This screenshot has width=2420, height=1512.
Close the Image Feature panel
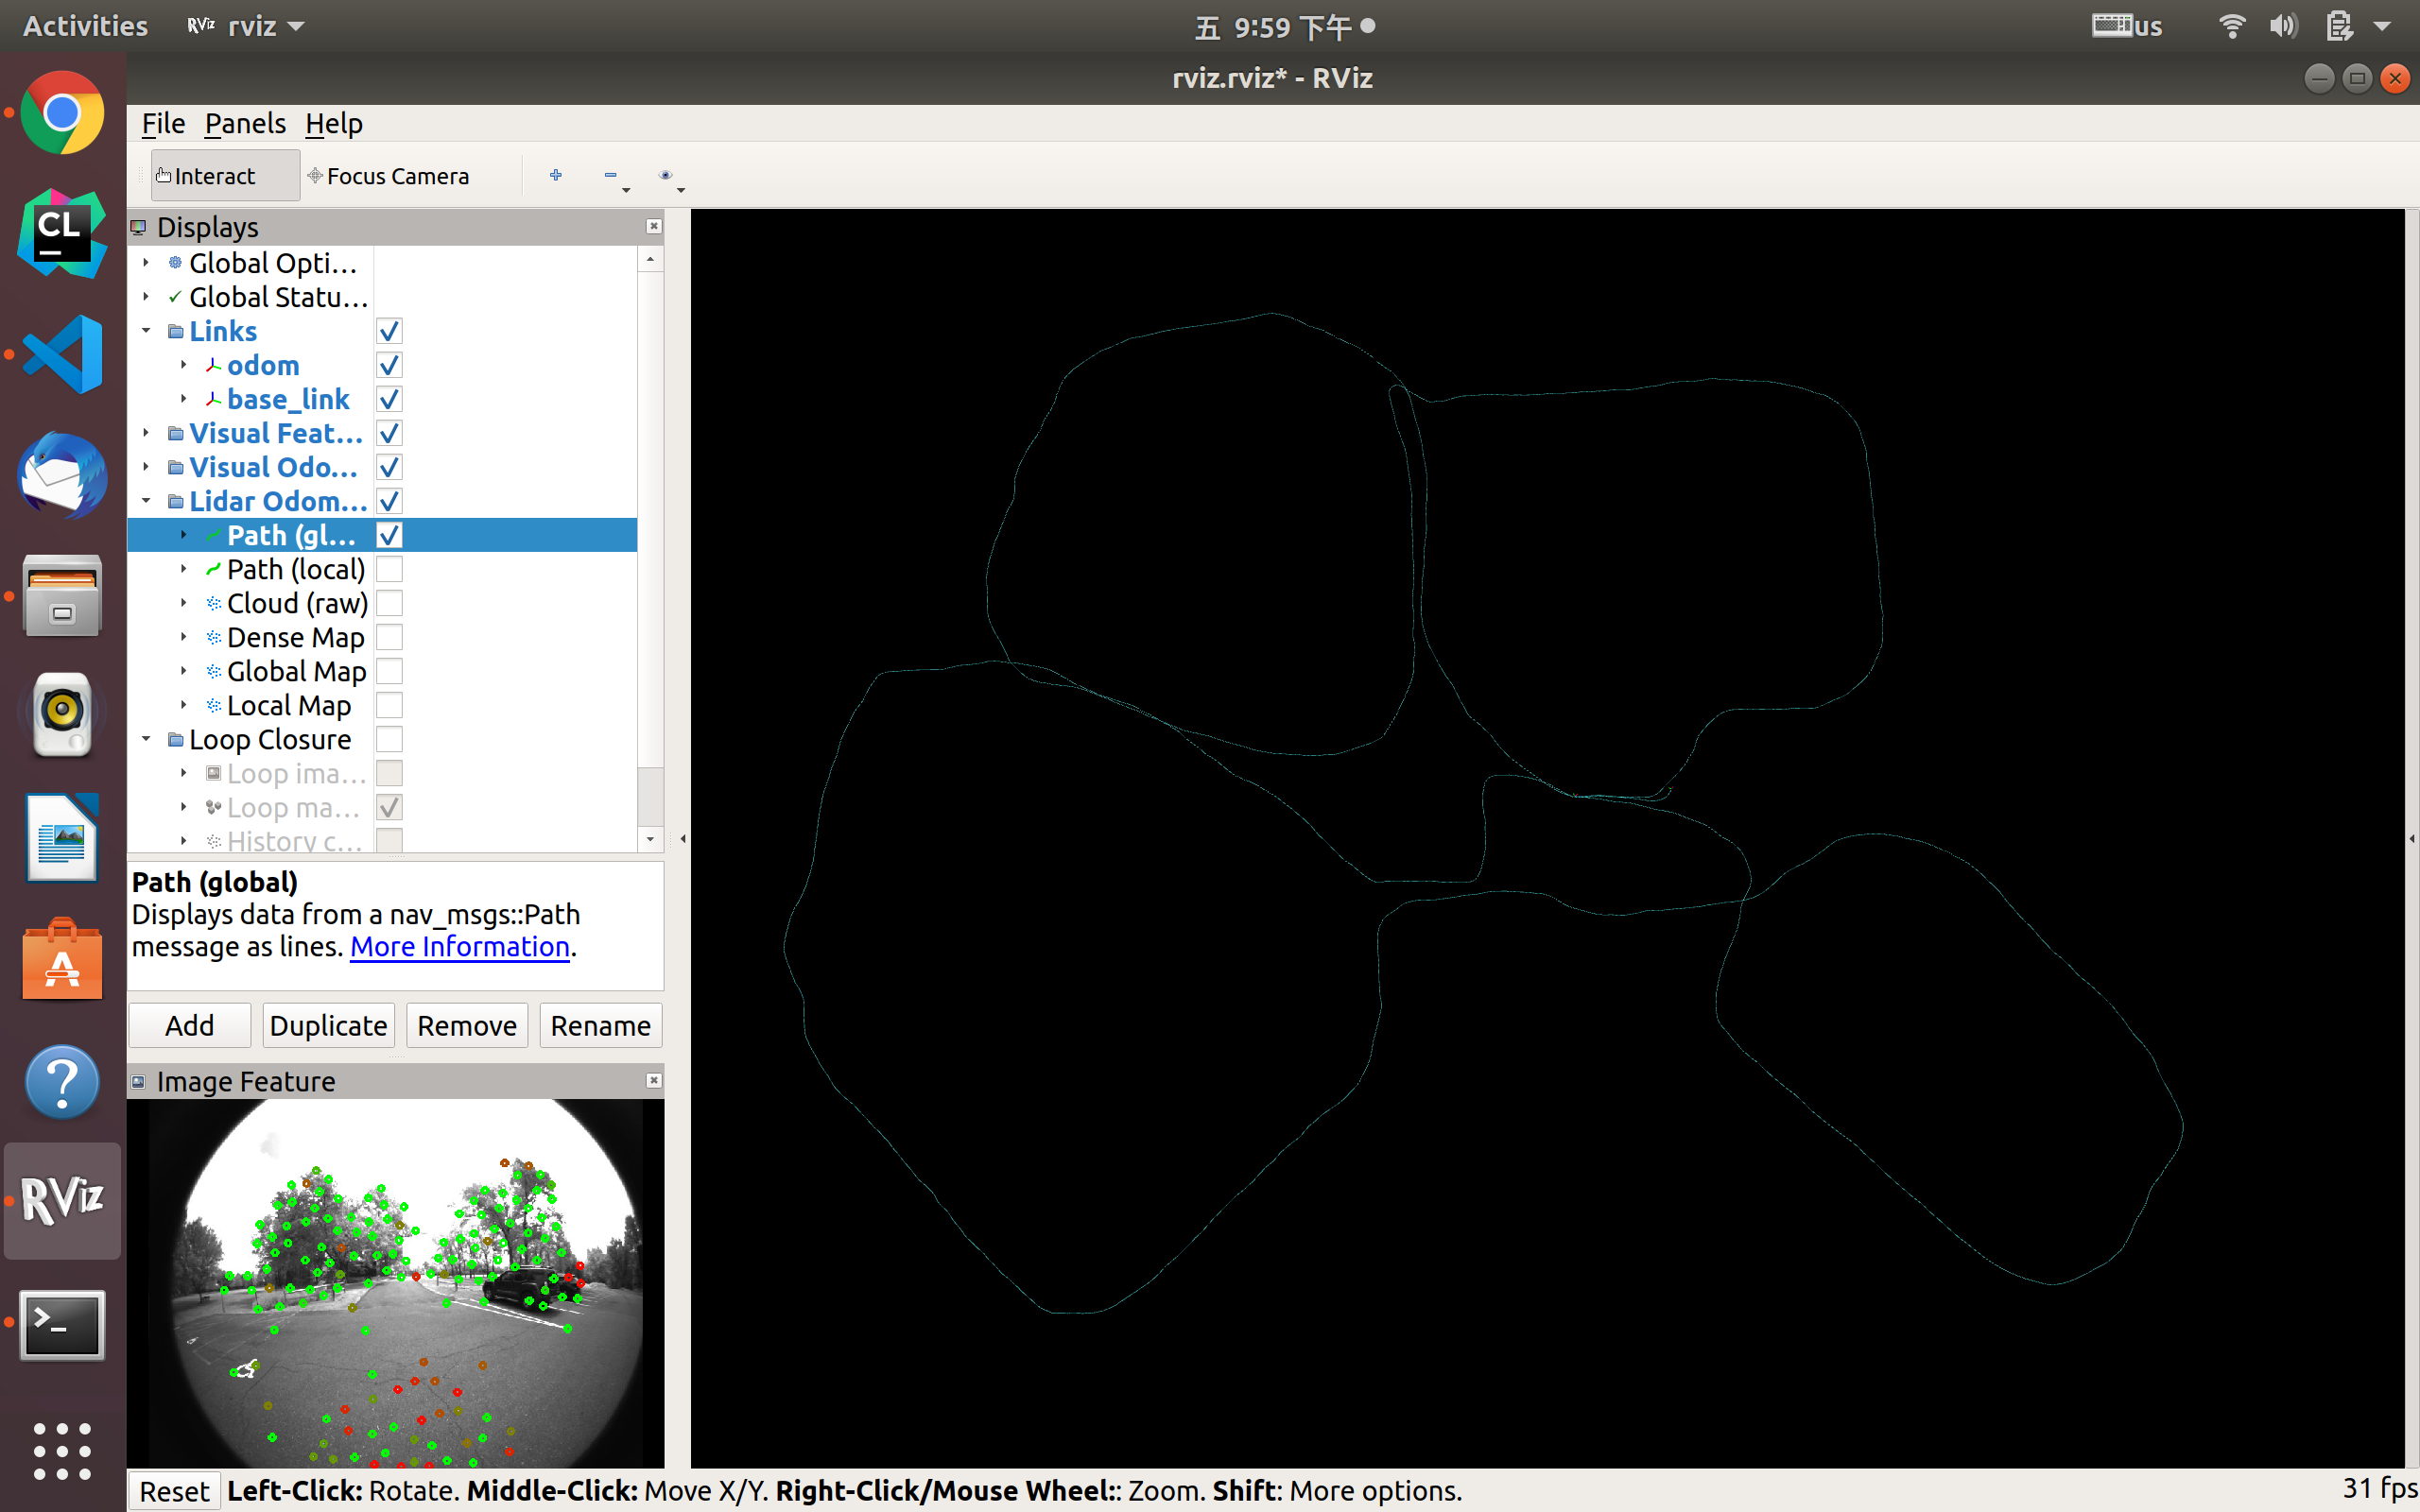point(654,1080)
